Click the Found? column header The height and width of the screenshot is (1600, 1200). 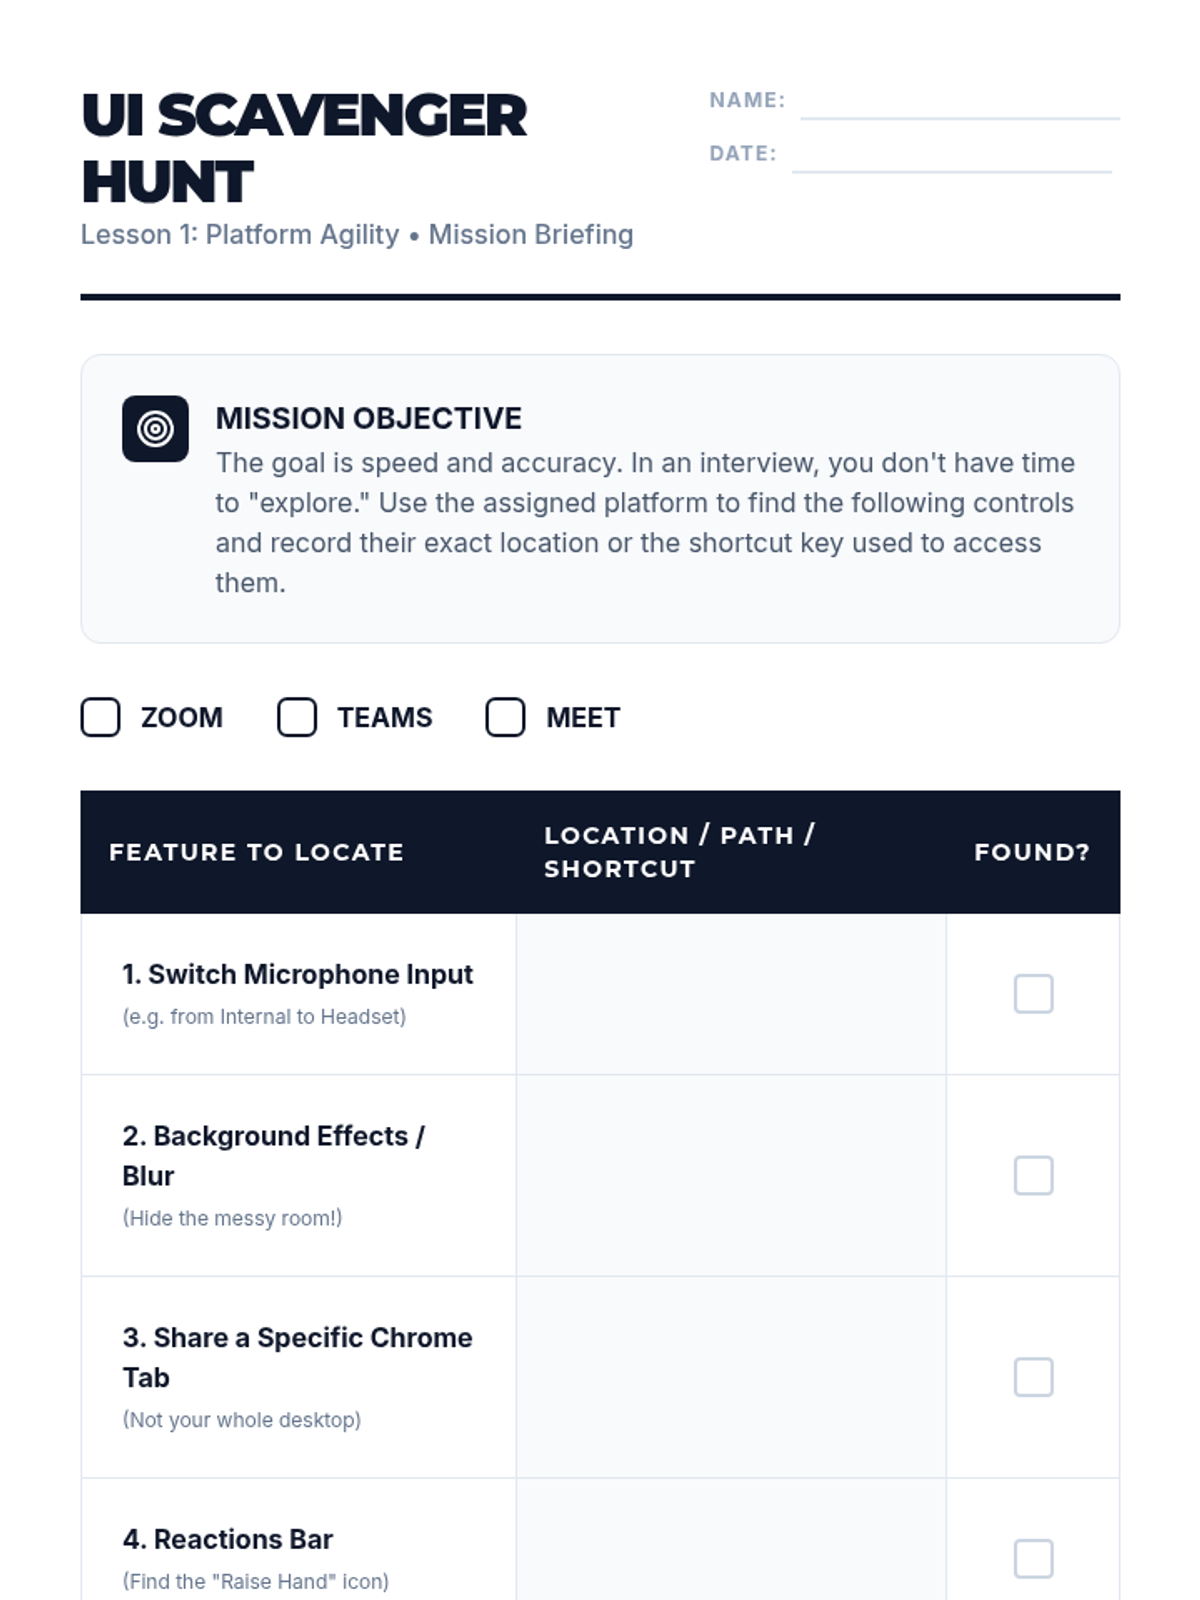1032,852
